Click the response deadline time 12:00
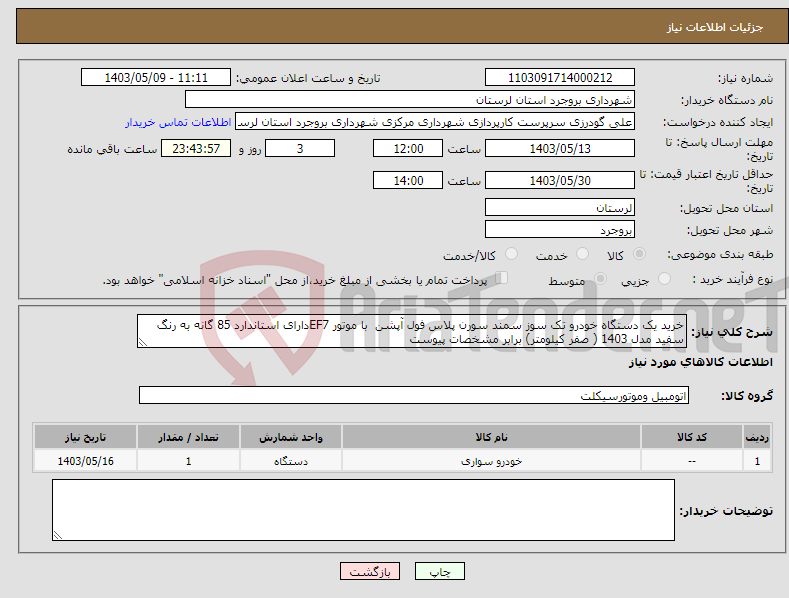 (x=408, y=148)
